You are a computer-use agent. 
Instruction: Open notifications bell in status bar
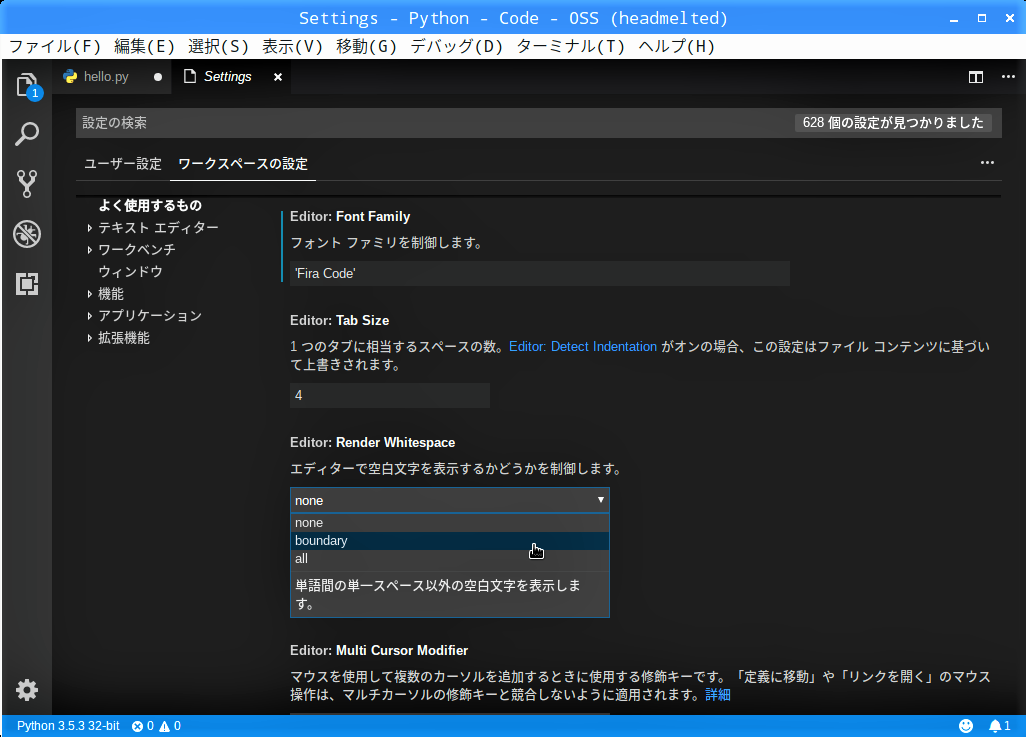995,726
